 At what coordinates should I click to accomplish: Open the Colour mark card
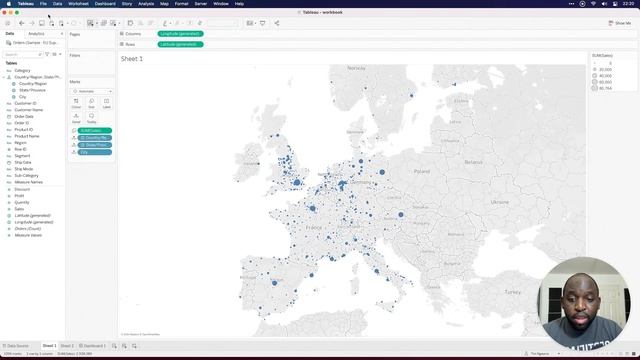tap(76, 103)
